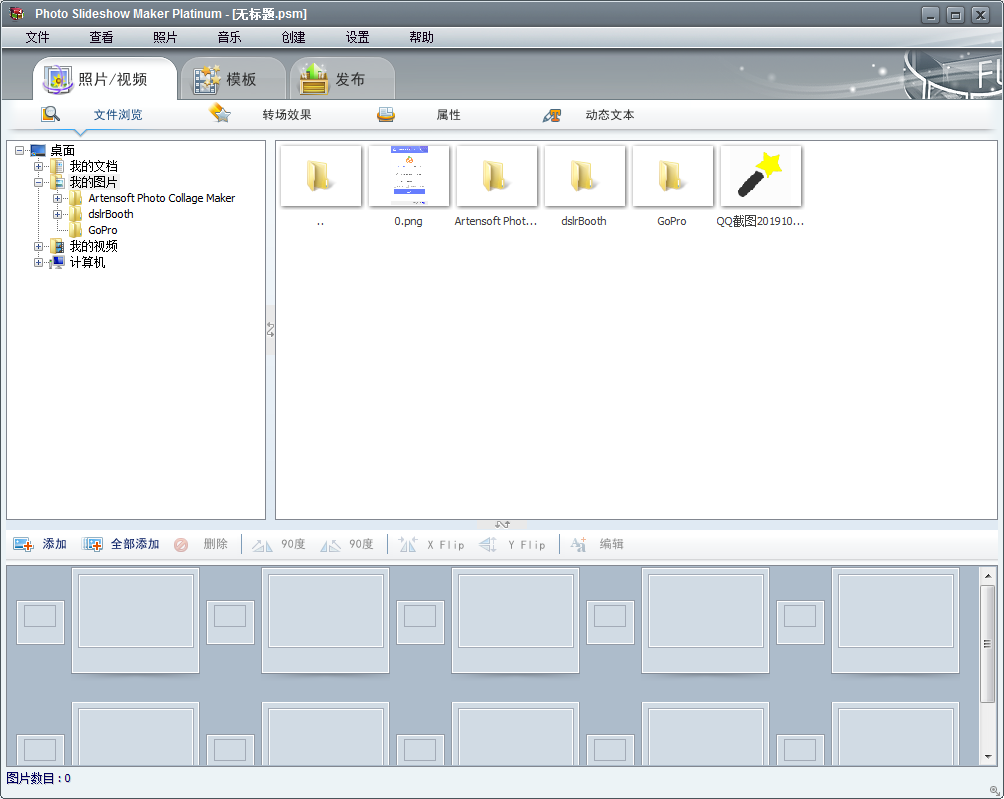Click the 转场效果 star icon

(x=220, y=113)
